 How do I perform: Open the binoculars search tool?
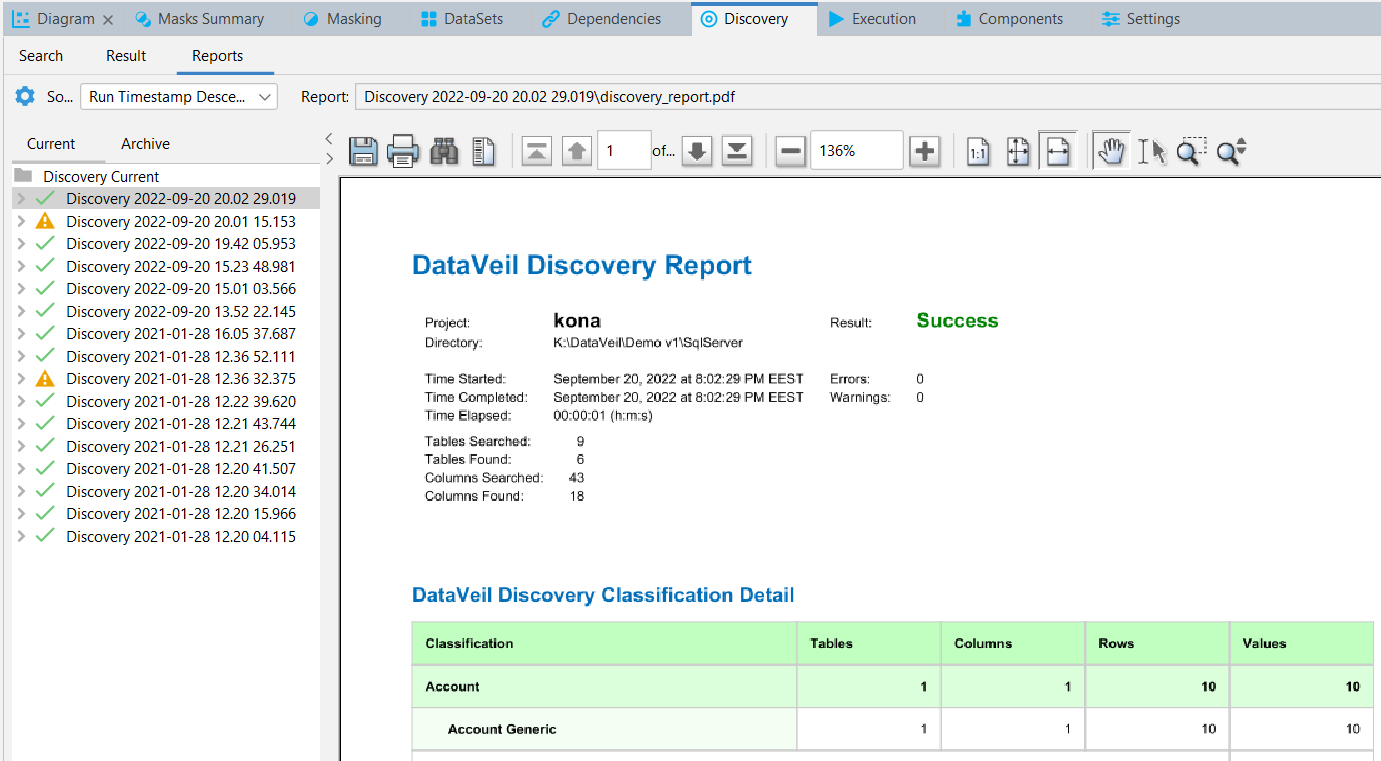[444, 151]
